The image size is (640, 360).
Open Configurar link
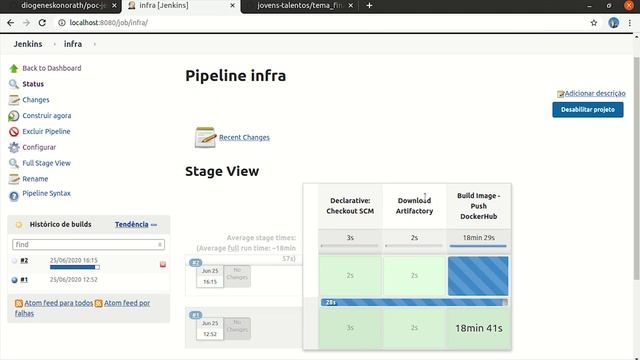coord(39,147)
